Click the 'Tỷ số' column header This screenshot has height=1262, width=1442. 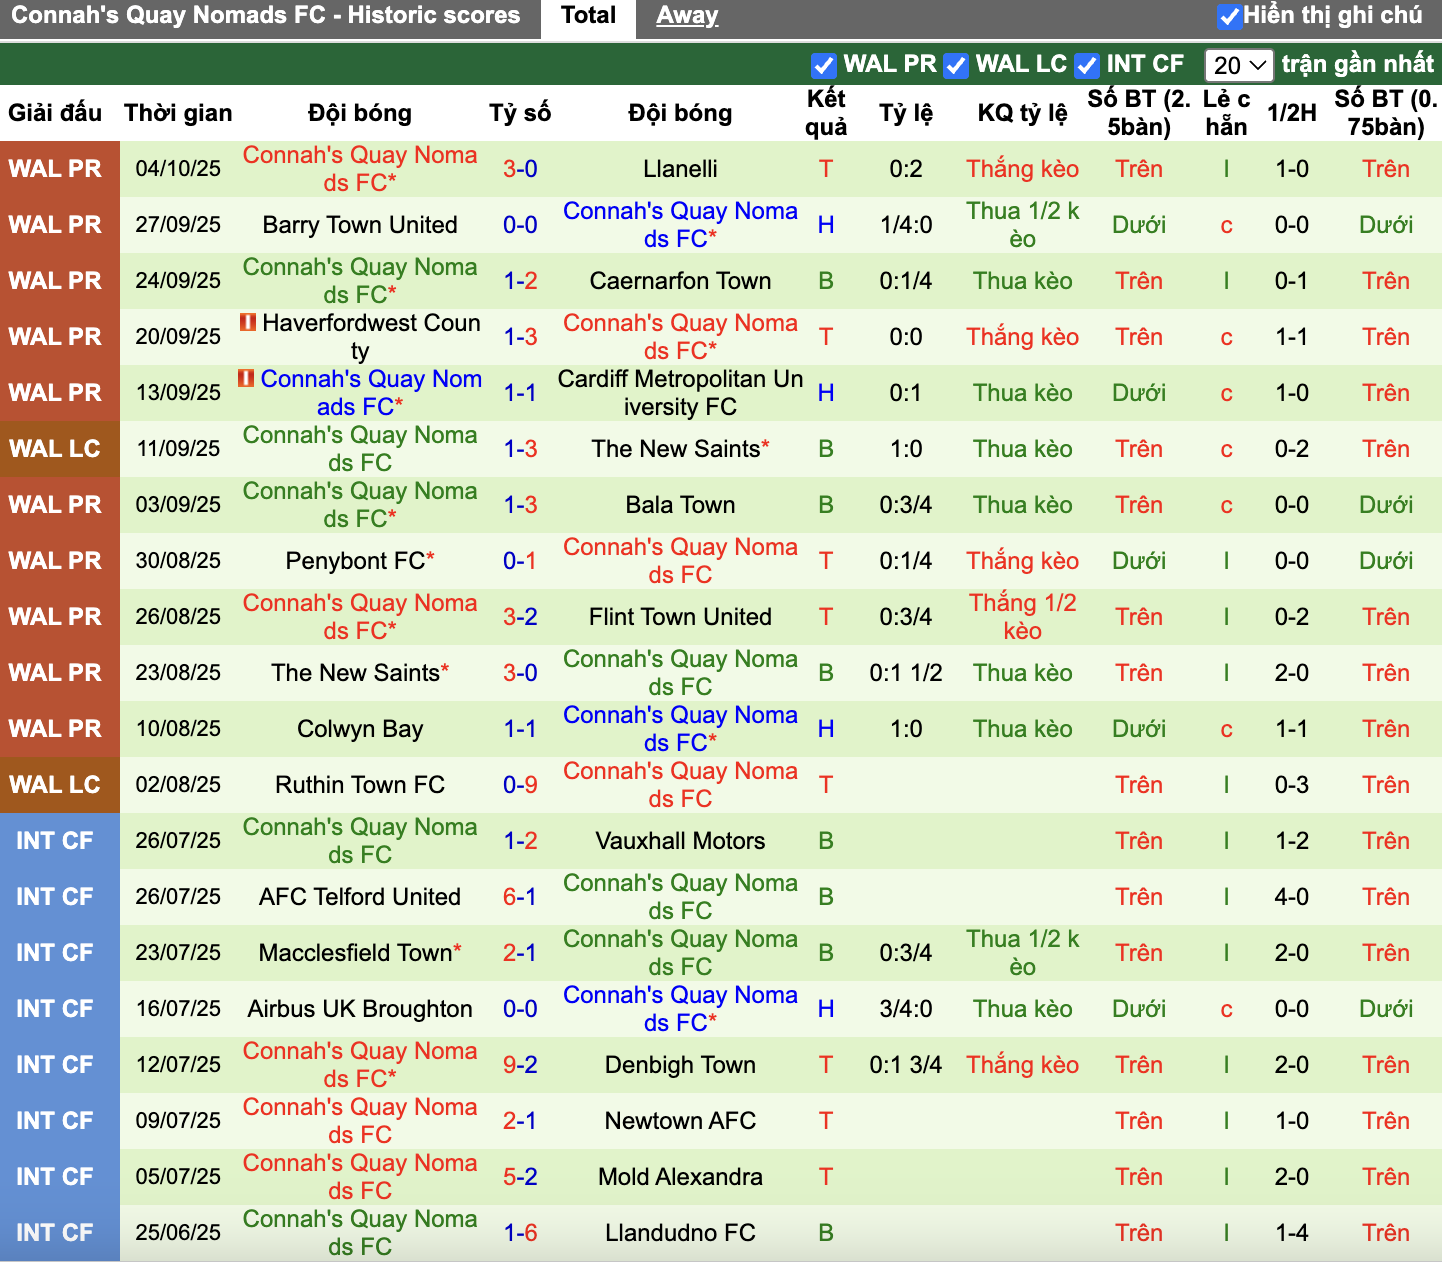(520, 113)
